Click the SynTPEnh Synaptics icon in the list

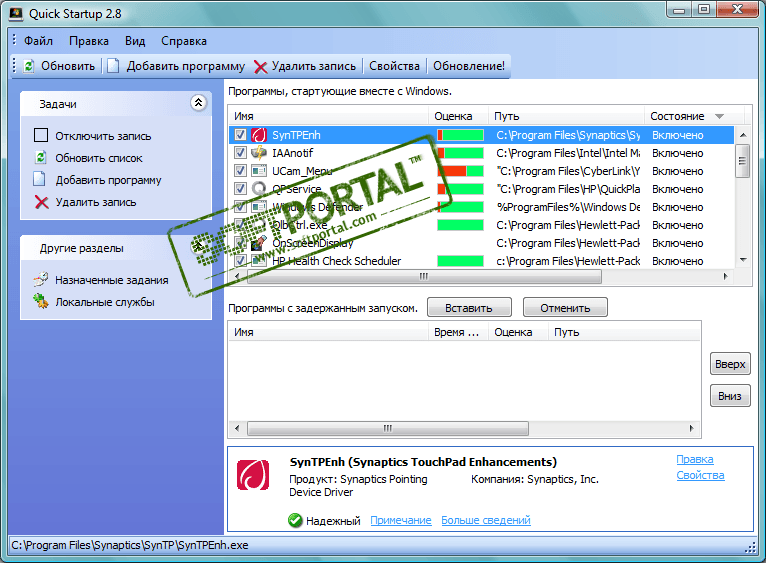pyautogui.click(x=259, y=135)
